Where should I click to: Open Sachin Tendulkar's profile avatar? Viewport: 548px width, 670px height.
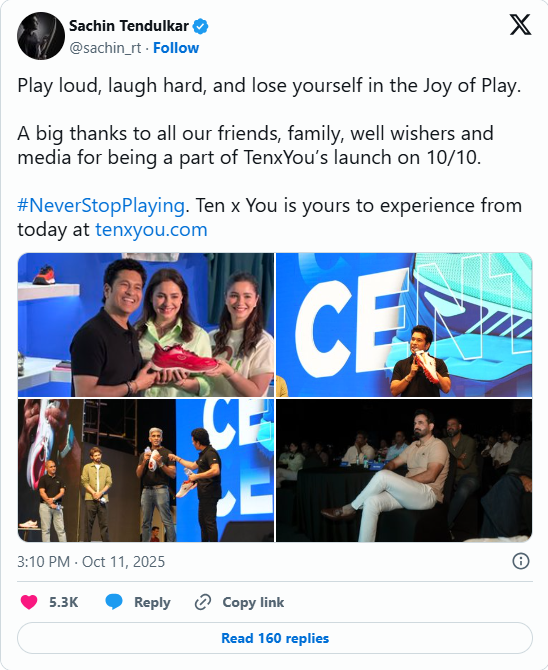41,36
